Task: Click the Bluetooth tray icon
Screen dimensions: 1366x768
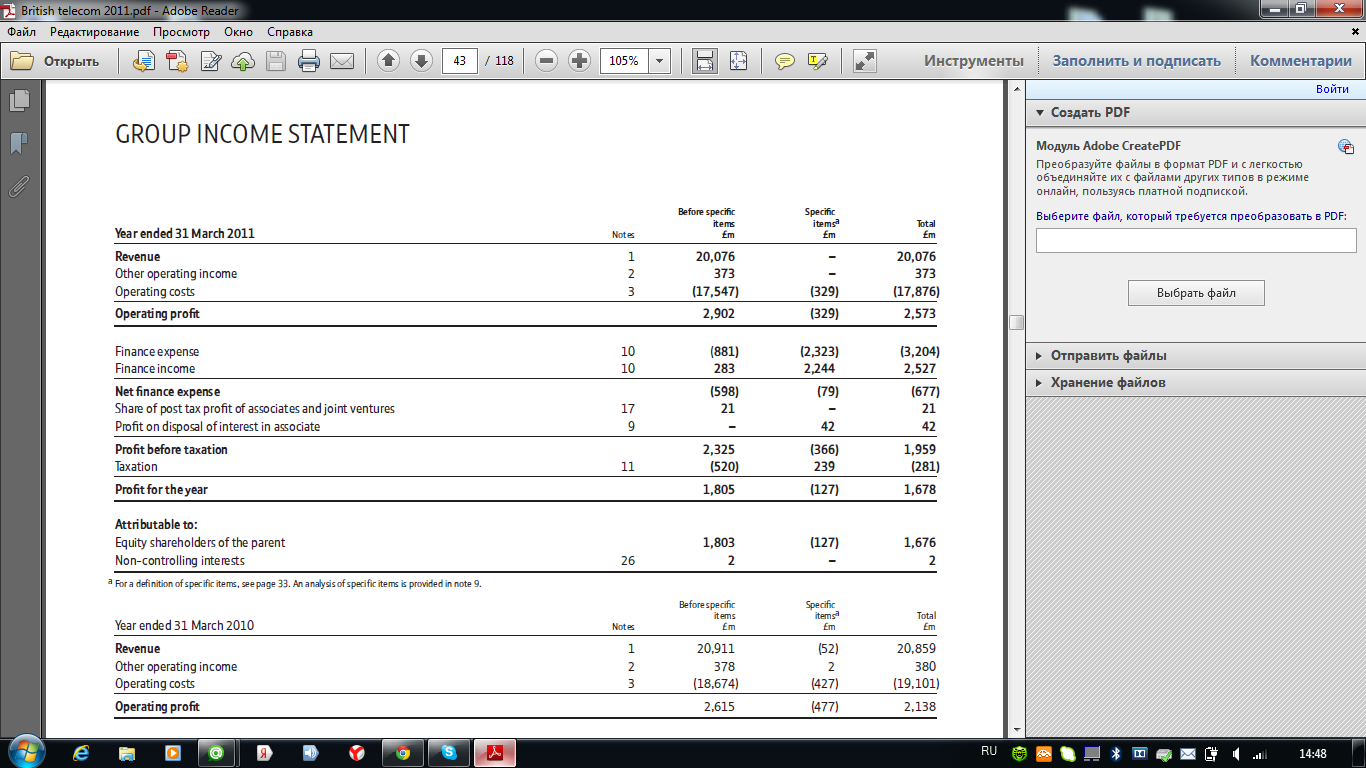Action: (x=1116, y=753)
